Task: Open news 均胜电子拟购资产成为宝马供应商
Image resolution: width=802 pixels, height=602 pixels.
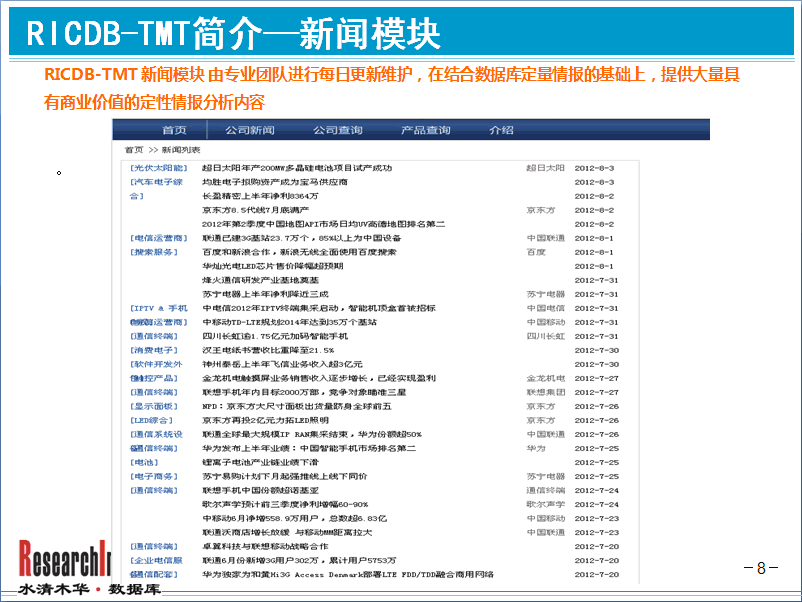Action: point(275,182)
